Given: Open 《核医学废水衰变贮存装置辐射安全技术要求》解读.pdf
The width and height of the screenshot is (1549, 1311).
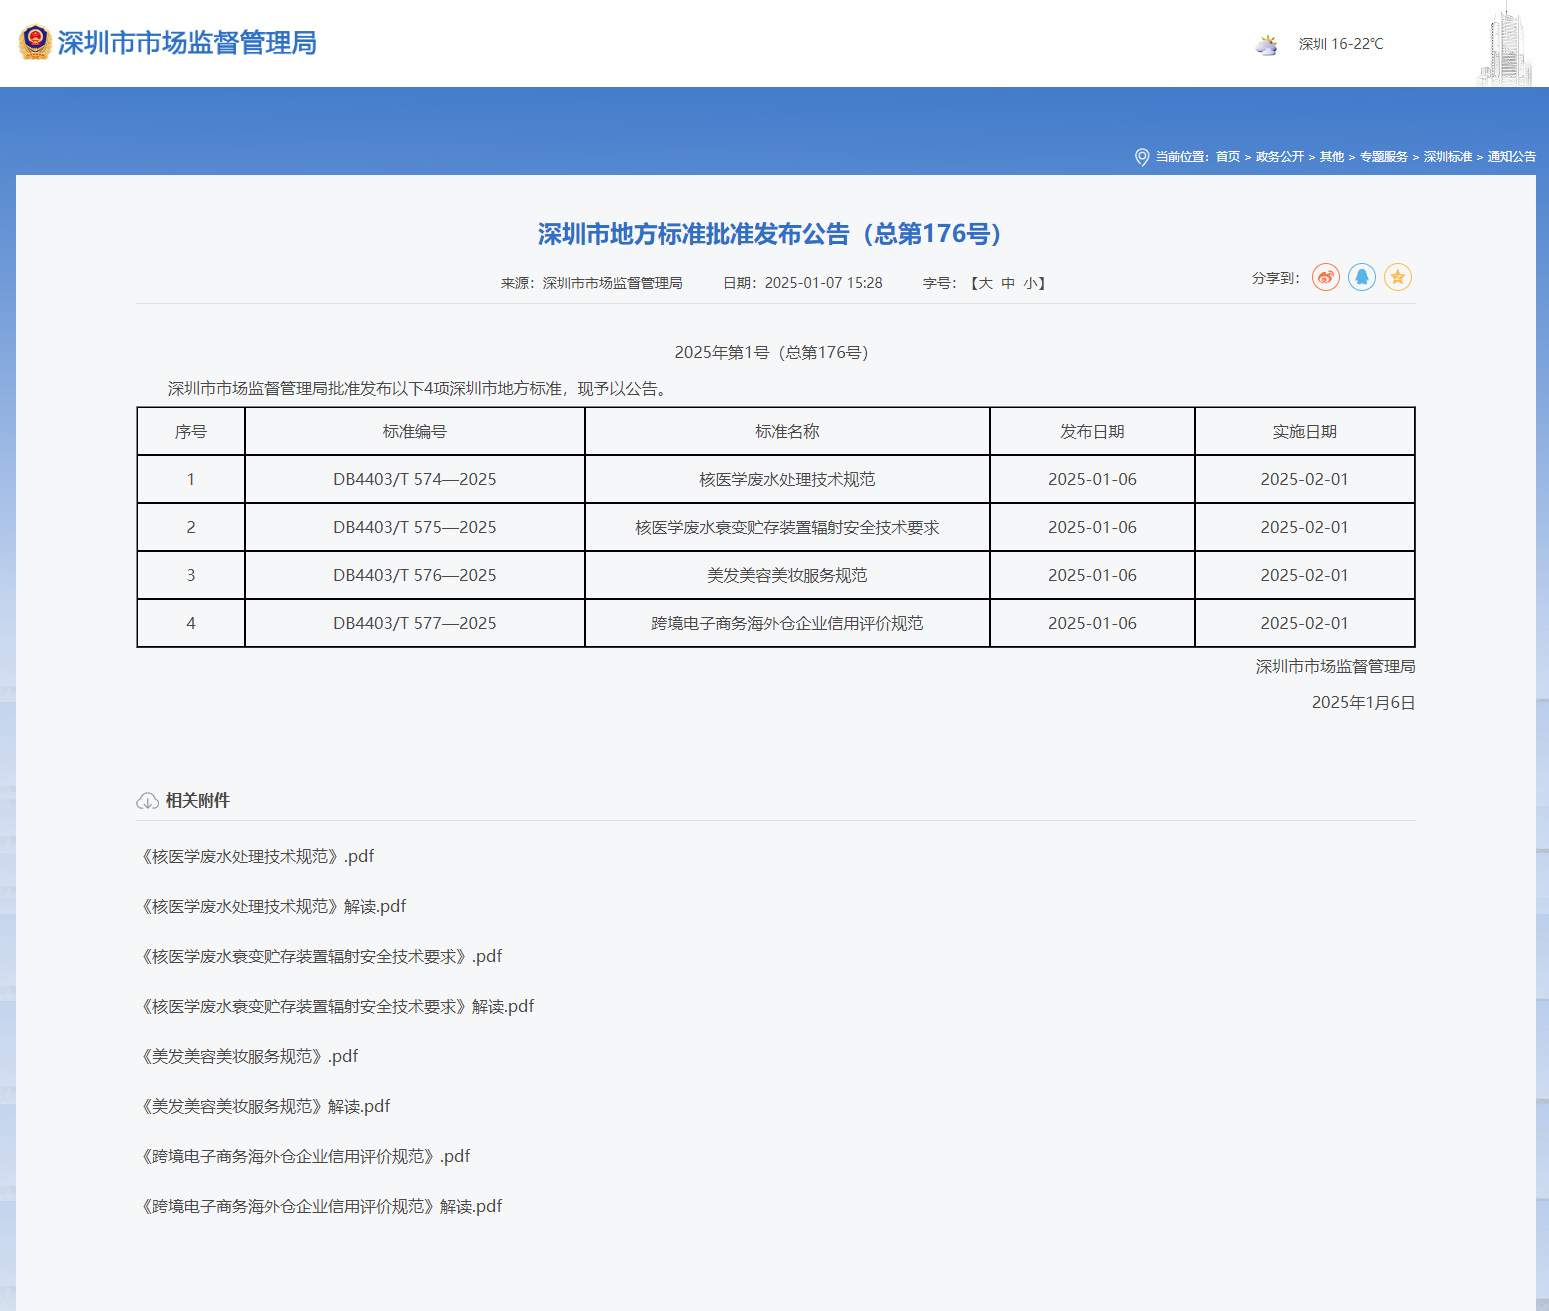Looking at the screenshot, I should [x=336, y=1006].
